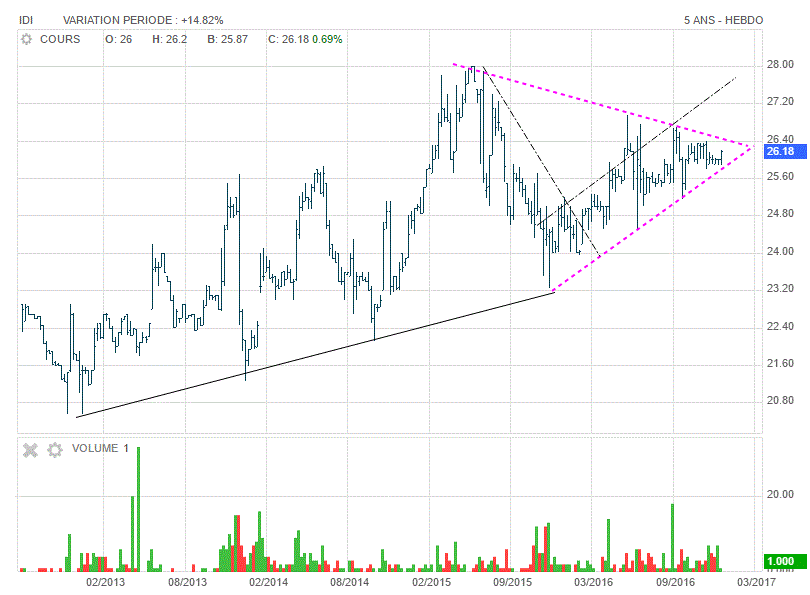Image resolution: width=810 pixels, height=595 pixels.
Task: Click the 09/2015 date axis label
Action: point(512,582)
